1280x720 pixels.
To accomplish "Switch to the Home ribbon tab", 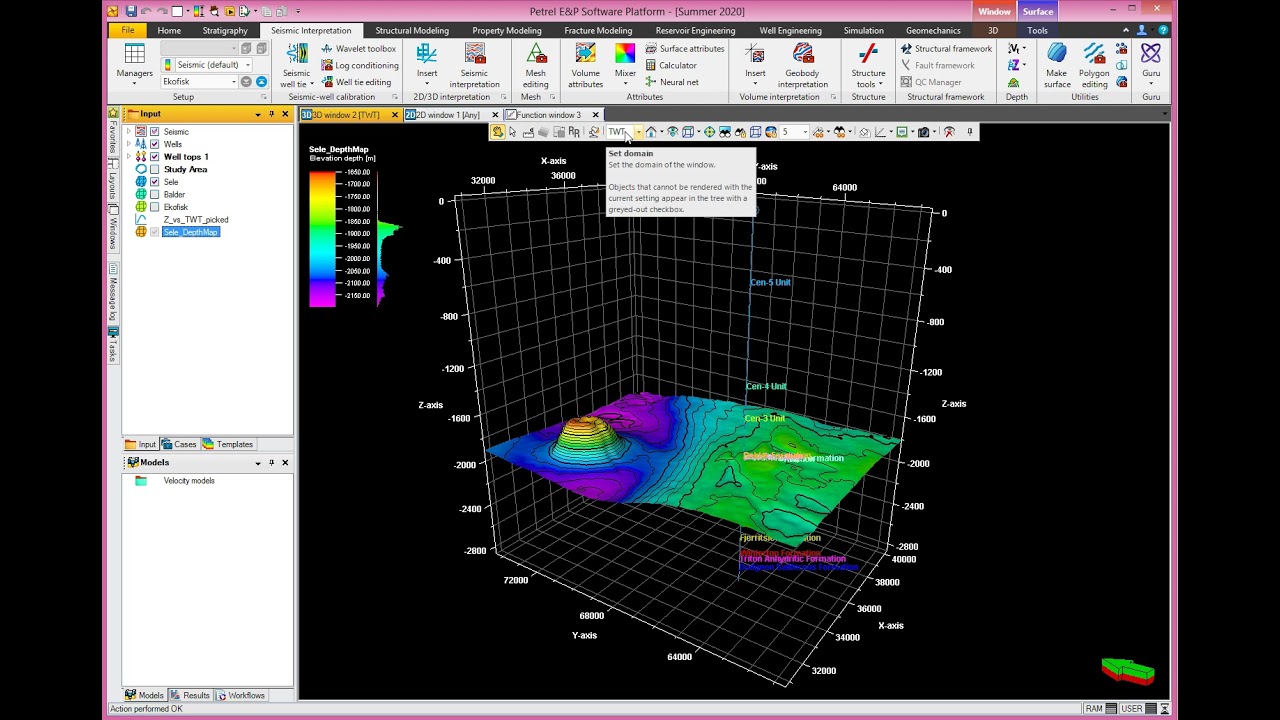I will point(169,31).
